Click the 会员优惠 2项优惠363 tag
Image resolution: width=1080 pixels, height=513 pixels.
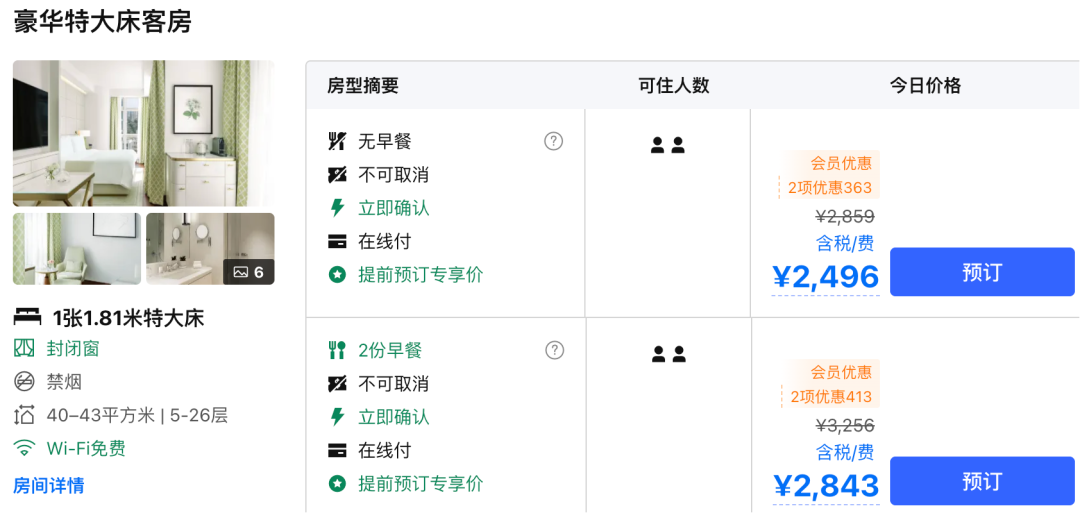[828, 176]
